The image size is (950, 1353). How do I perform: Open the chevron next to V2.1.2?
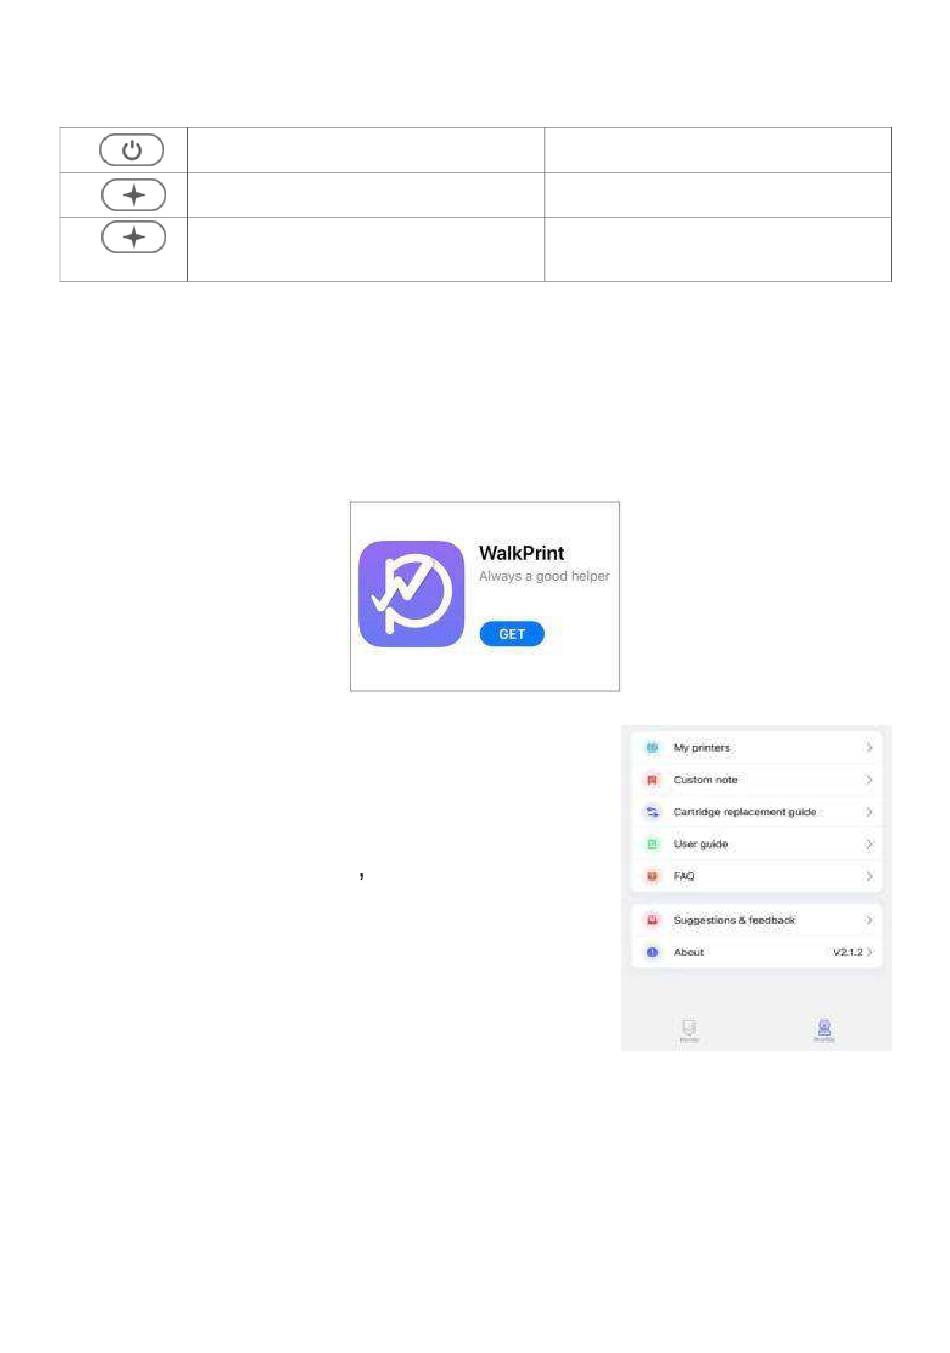(x=870, y=952)
